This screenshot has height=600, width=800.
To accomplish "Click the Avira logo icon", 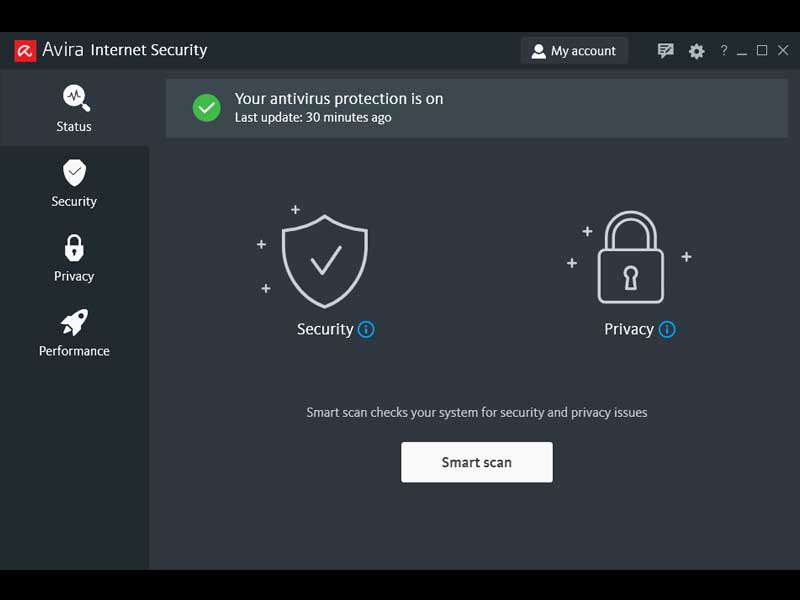I will point(25,51).
